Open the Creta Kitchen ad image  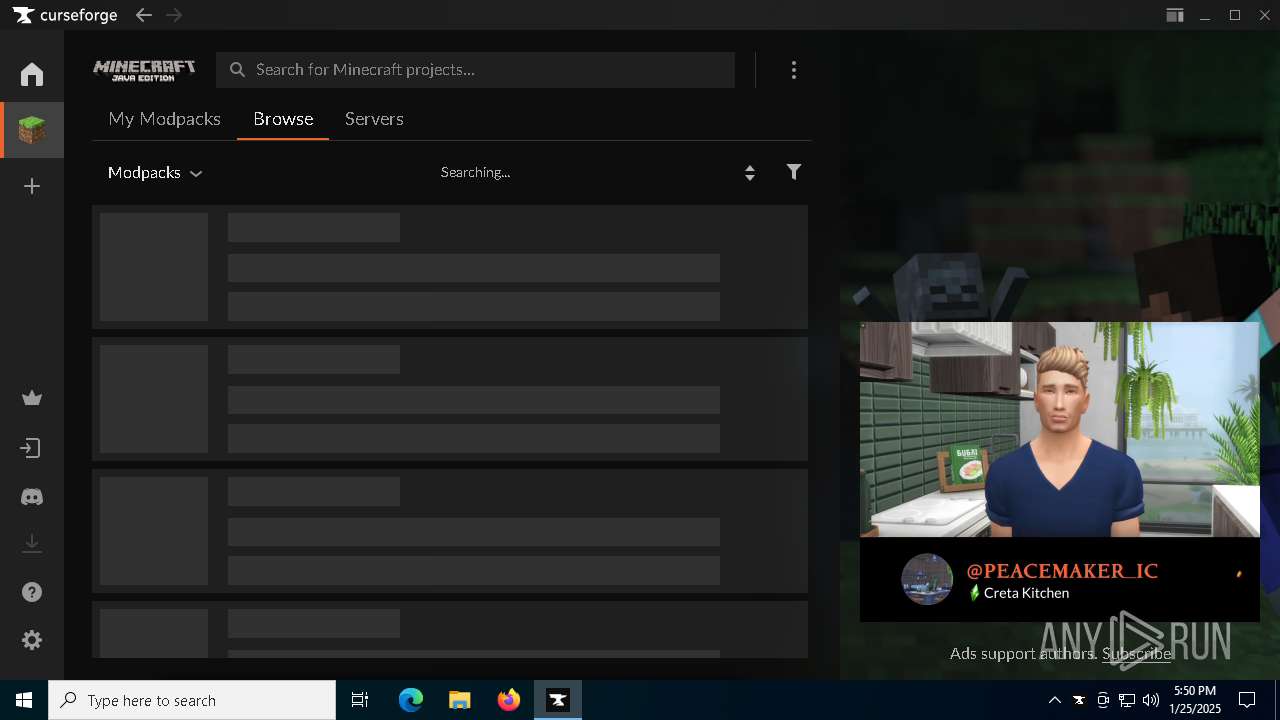[x=1060, y=430]
